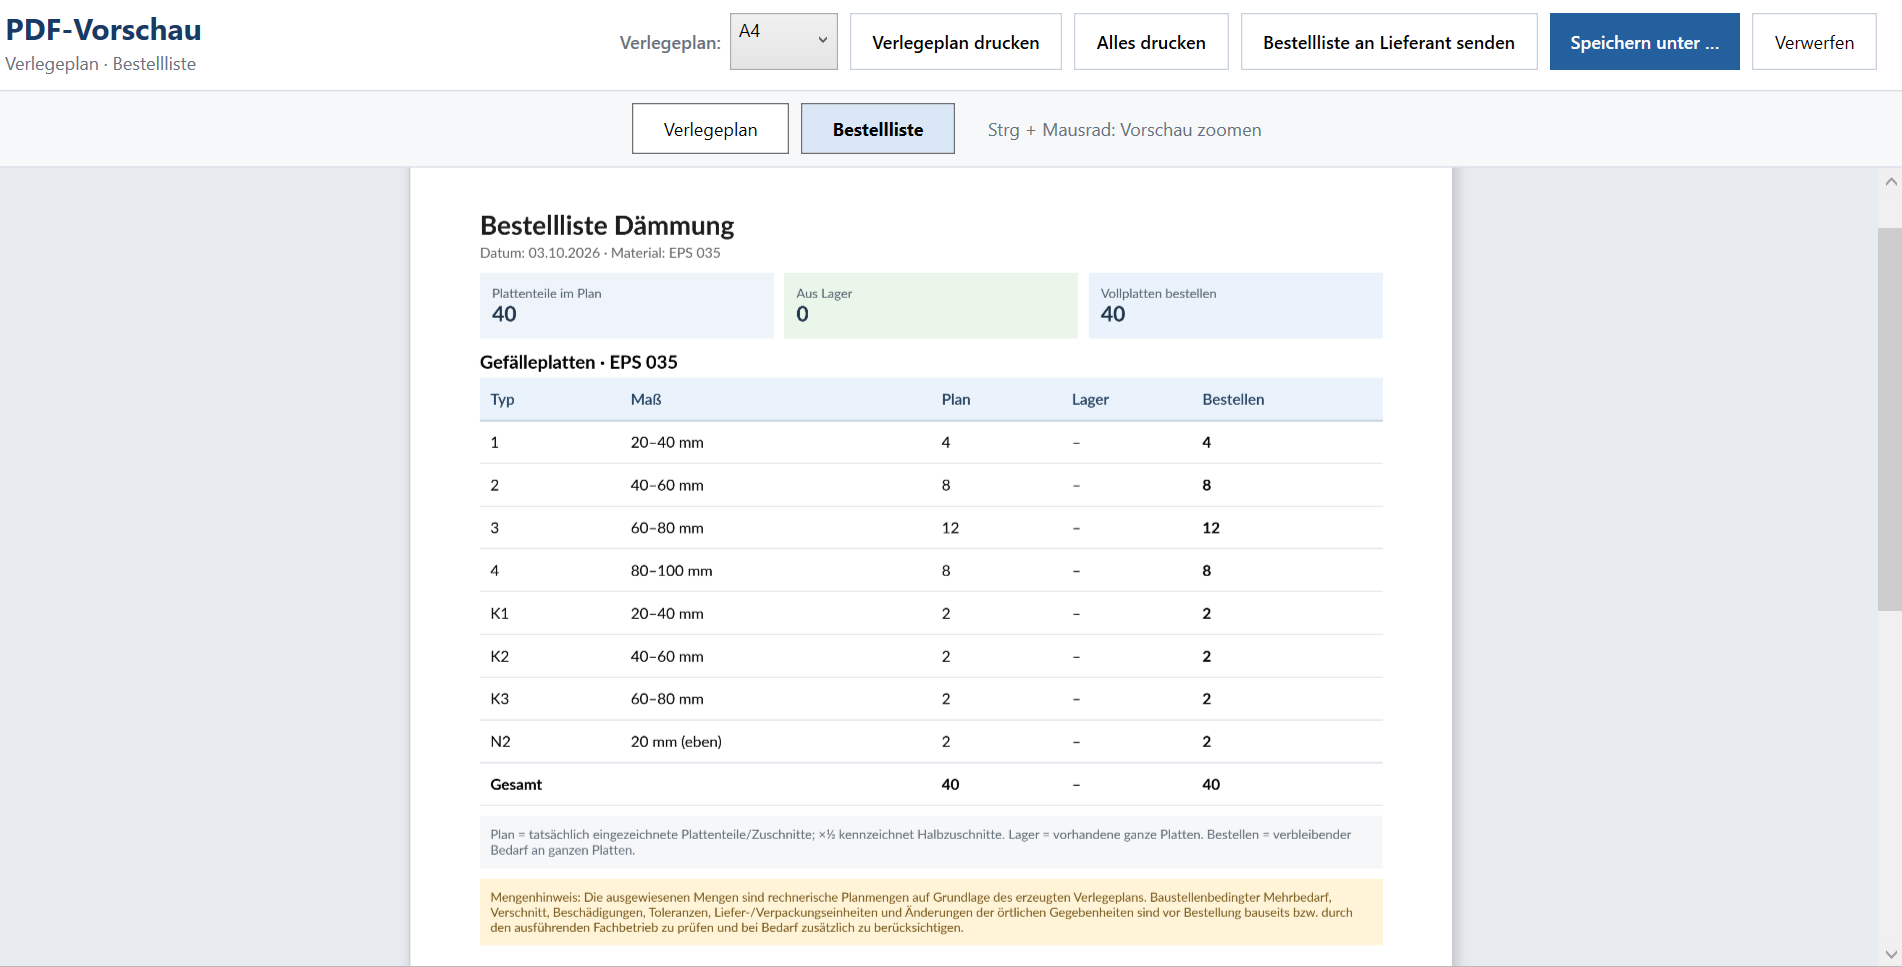Click the 'K1' type cell
Screen dimensions: 1902x967
[x=499, y=614]
